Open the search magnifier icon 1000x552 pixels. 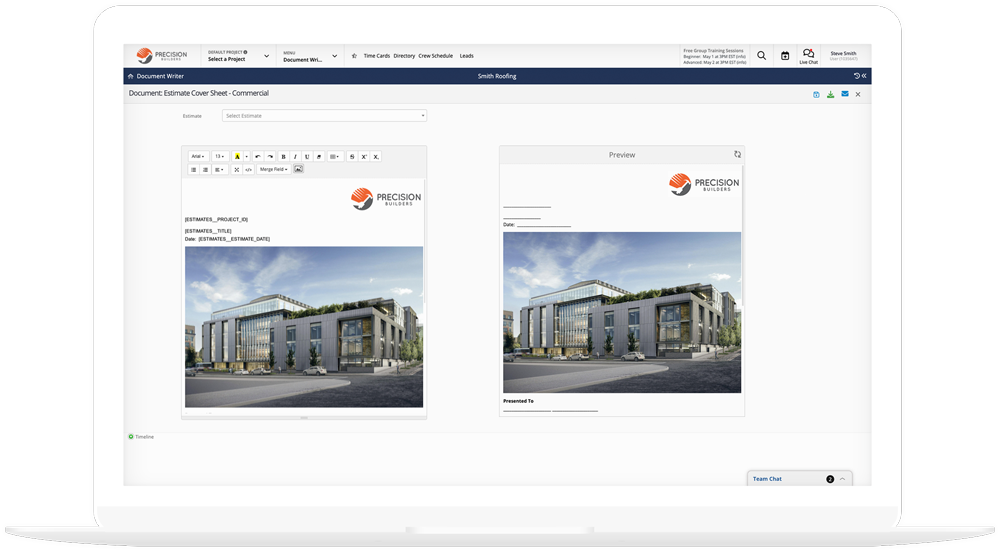point(762,56)
